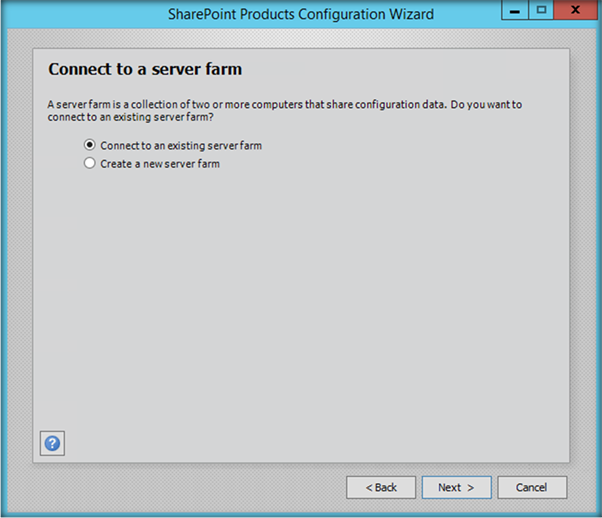Click the "Create a new server farm" label text

tap(160, 163)
